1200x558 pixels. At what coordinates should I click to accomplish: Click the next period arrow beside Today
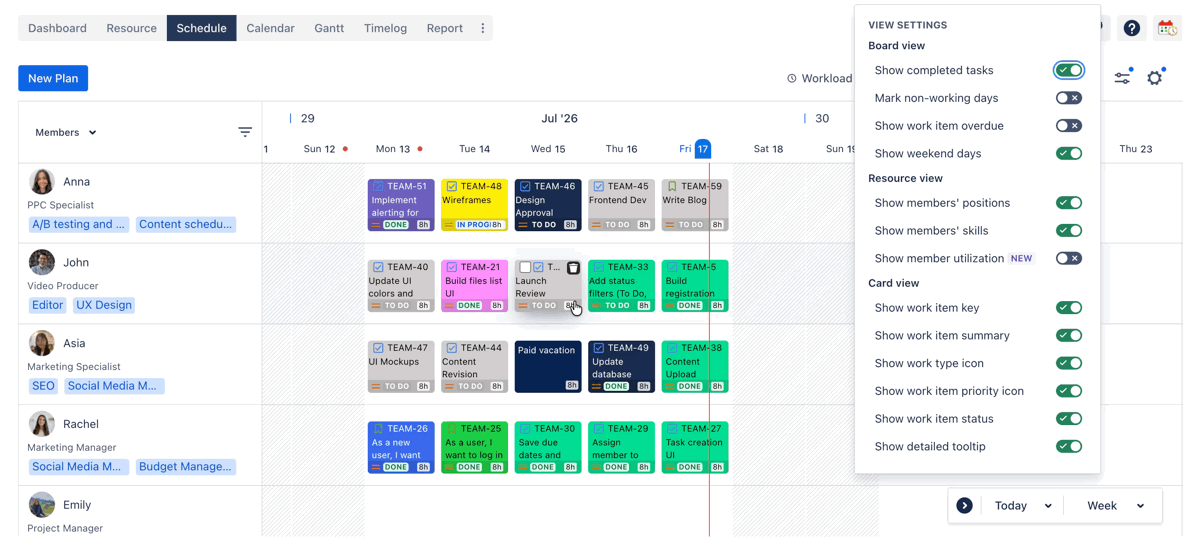click(964, 506)
